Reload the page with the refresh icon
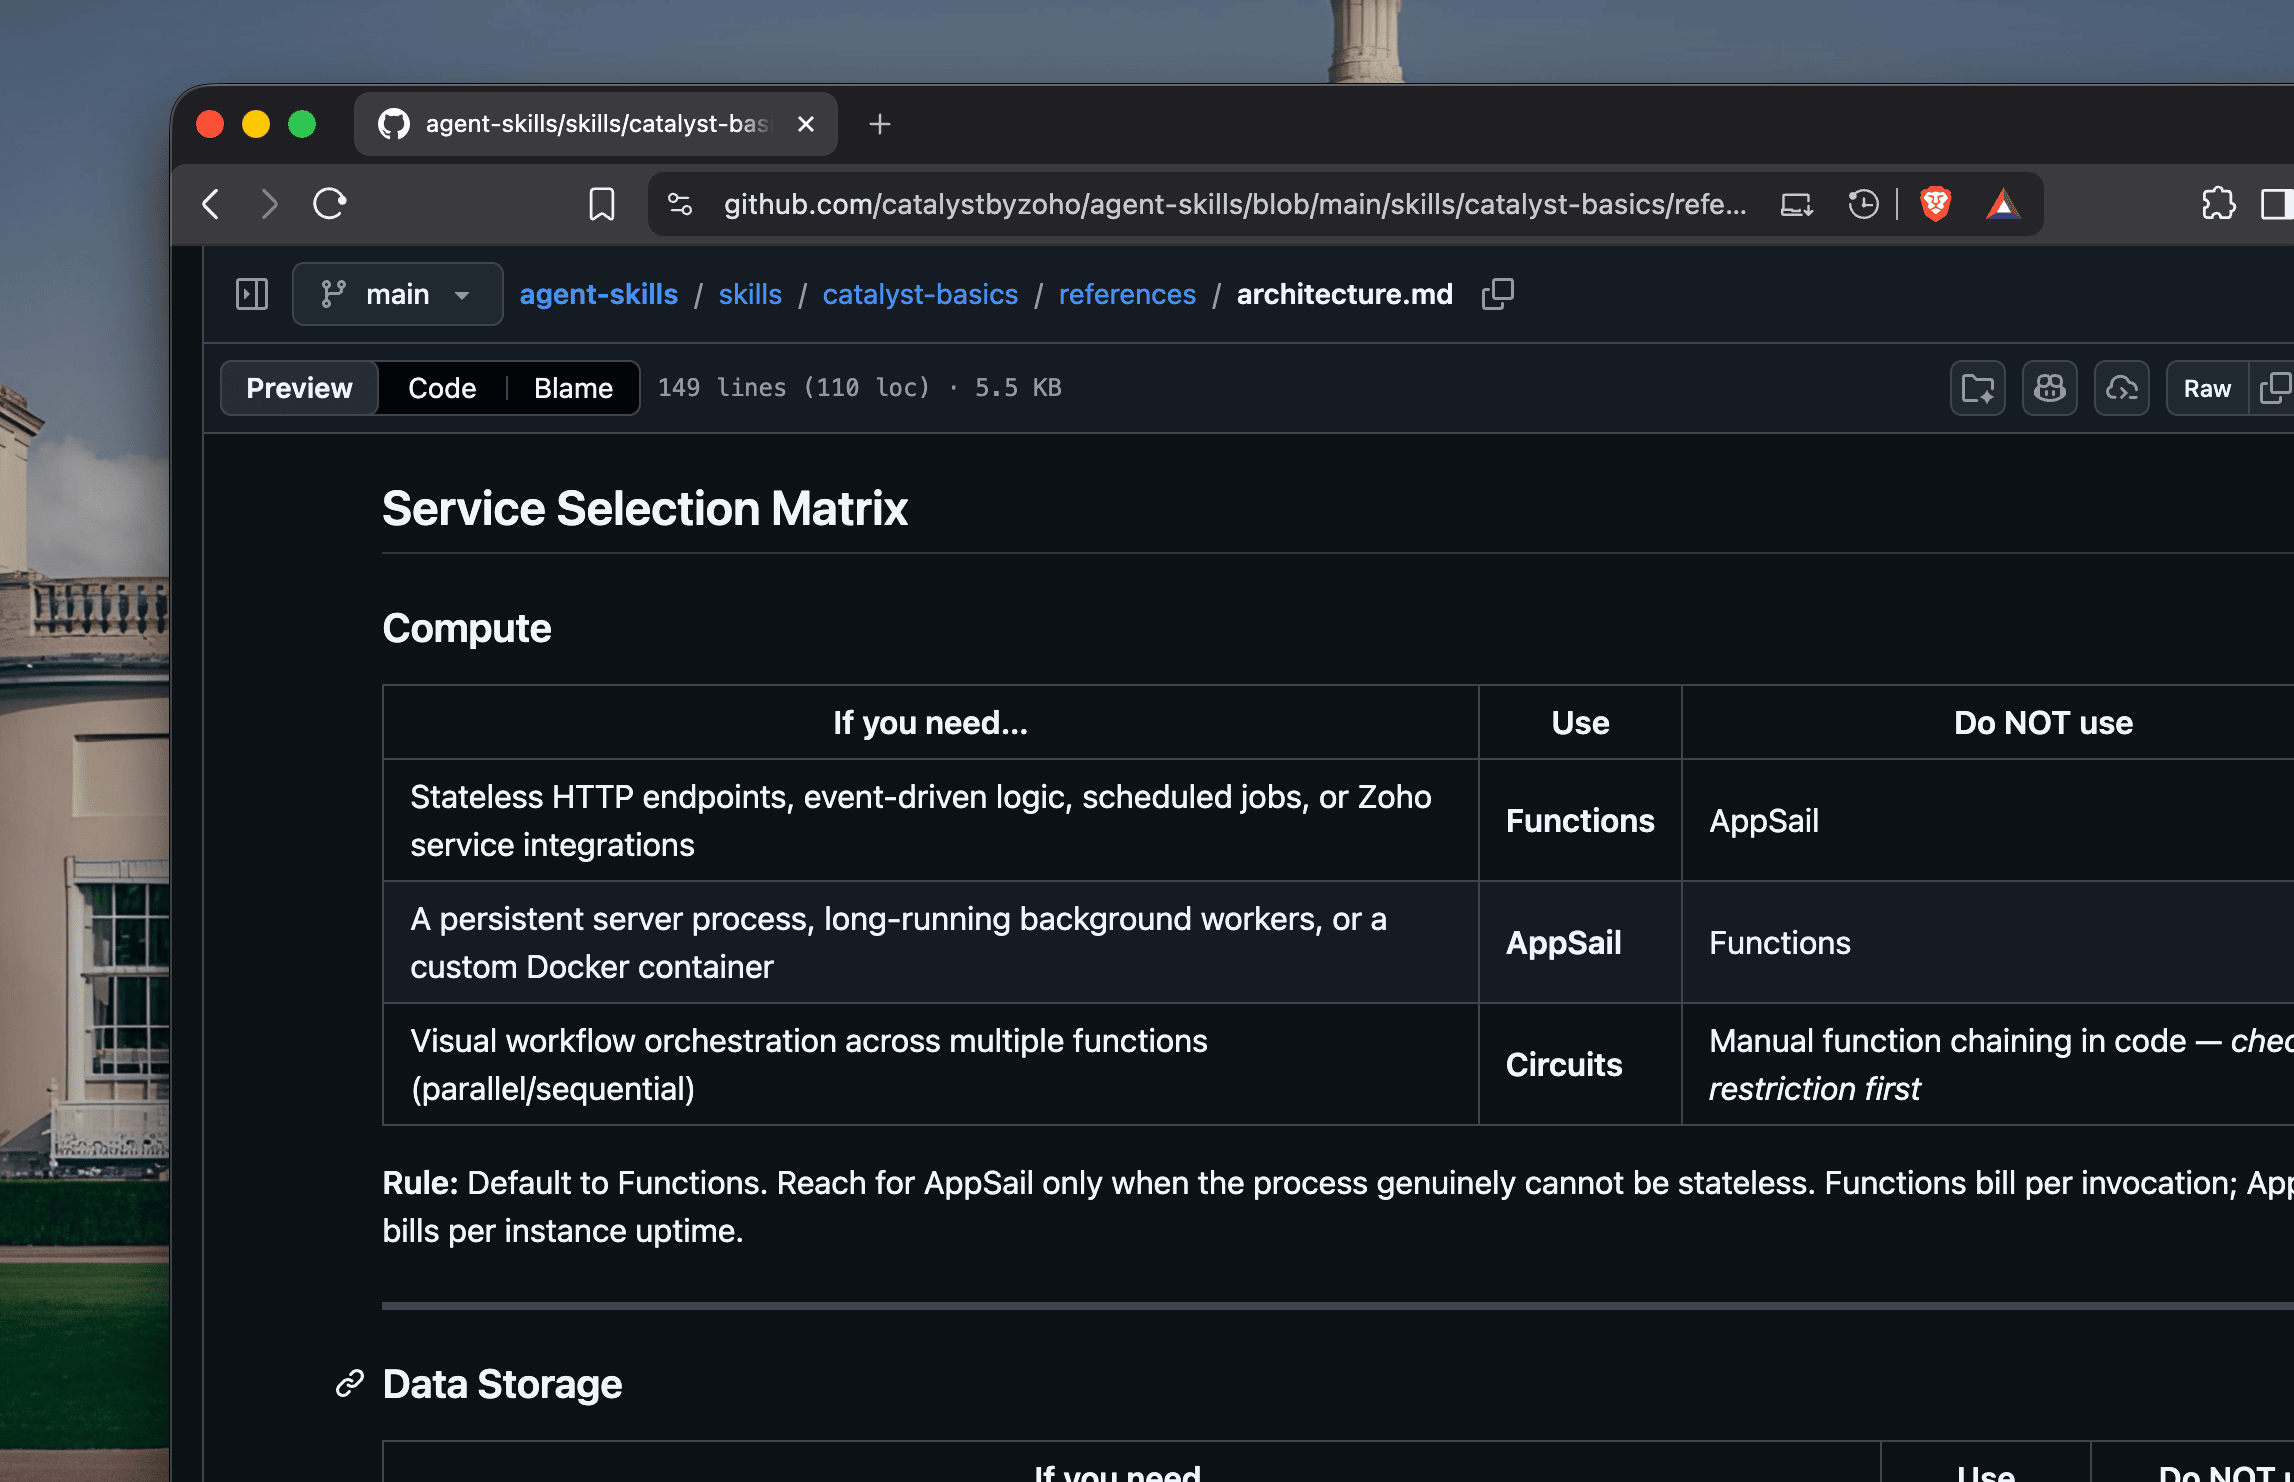The width and height of the screenshot is (2294, 1482). pyautogui.click(x=329, y=204)
